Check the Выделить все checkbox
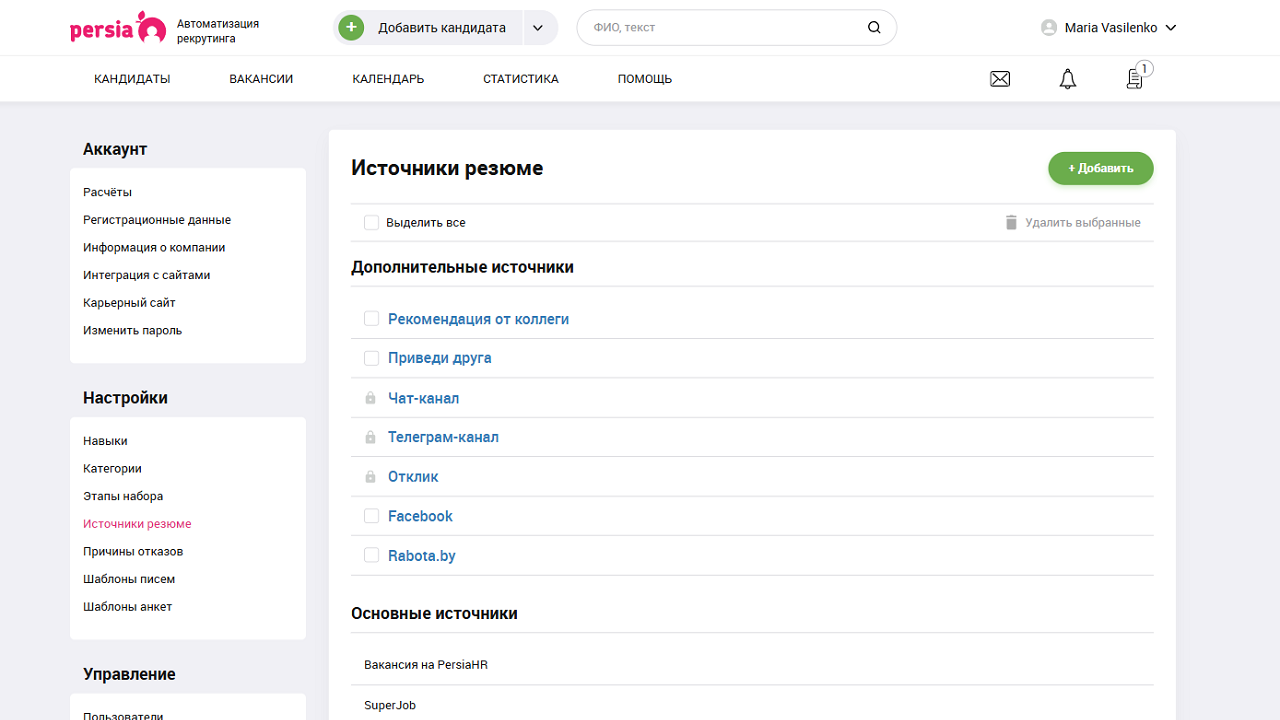The width and height of the screenshot is (1280, 720). [371, 222]
